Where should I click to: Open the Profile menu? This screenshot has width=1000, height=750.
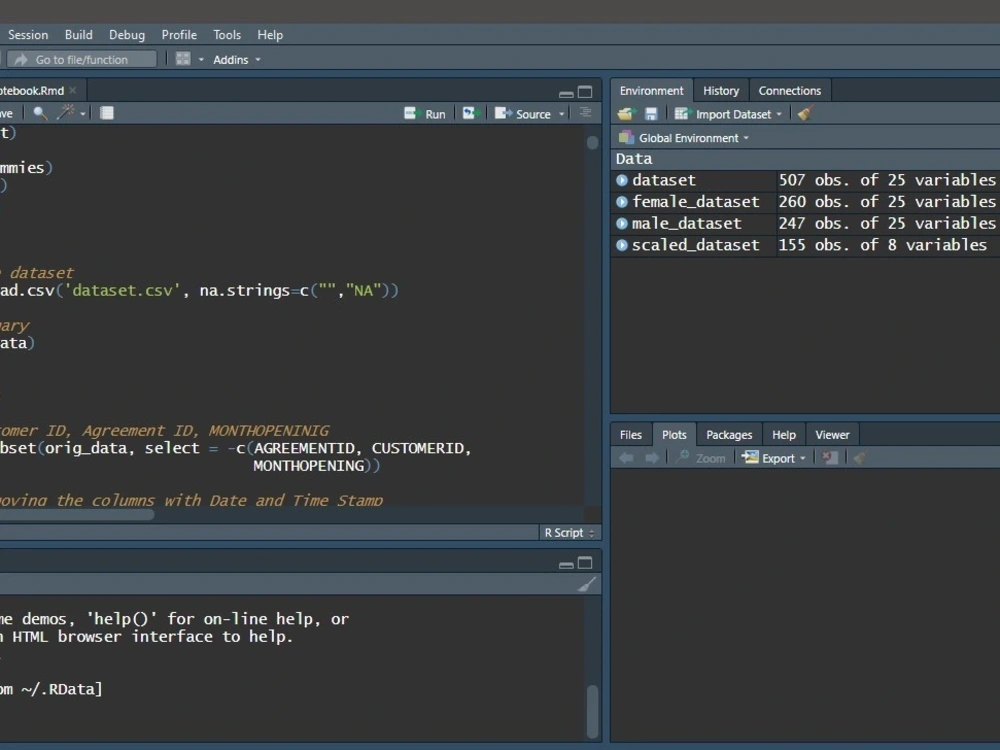click(179, 35)
